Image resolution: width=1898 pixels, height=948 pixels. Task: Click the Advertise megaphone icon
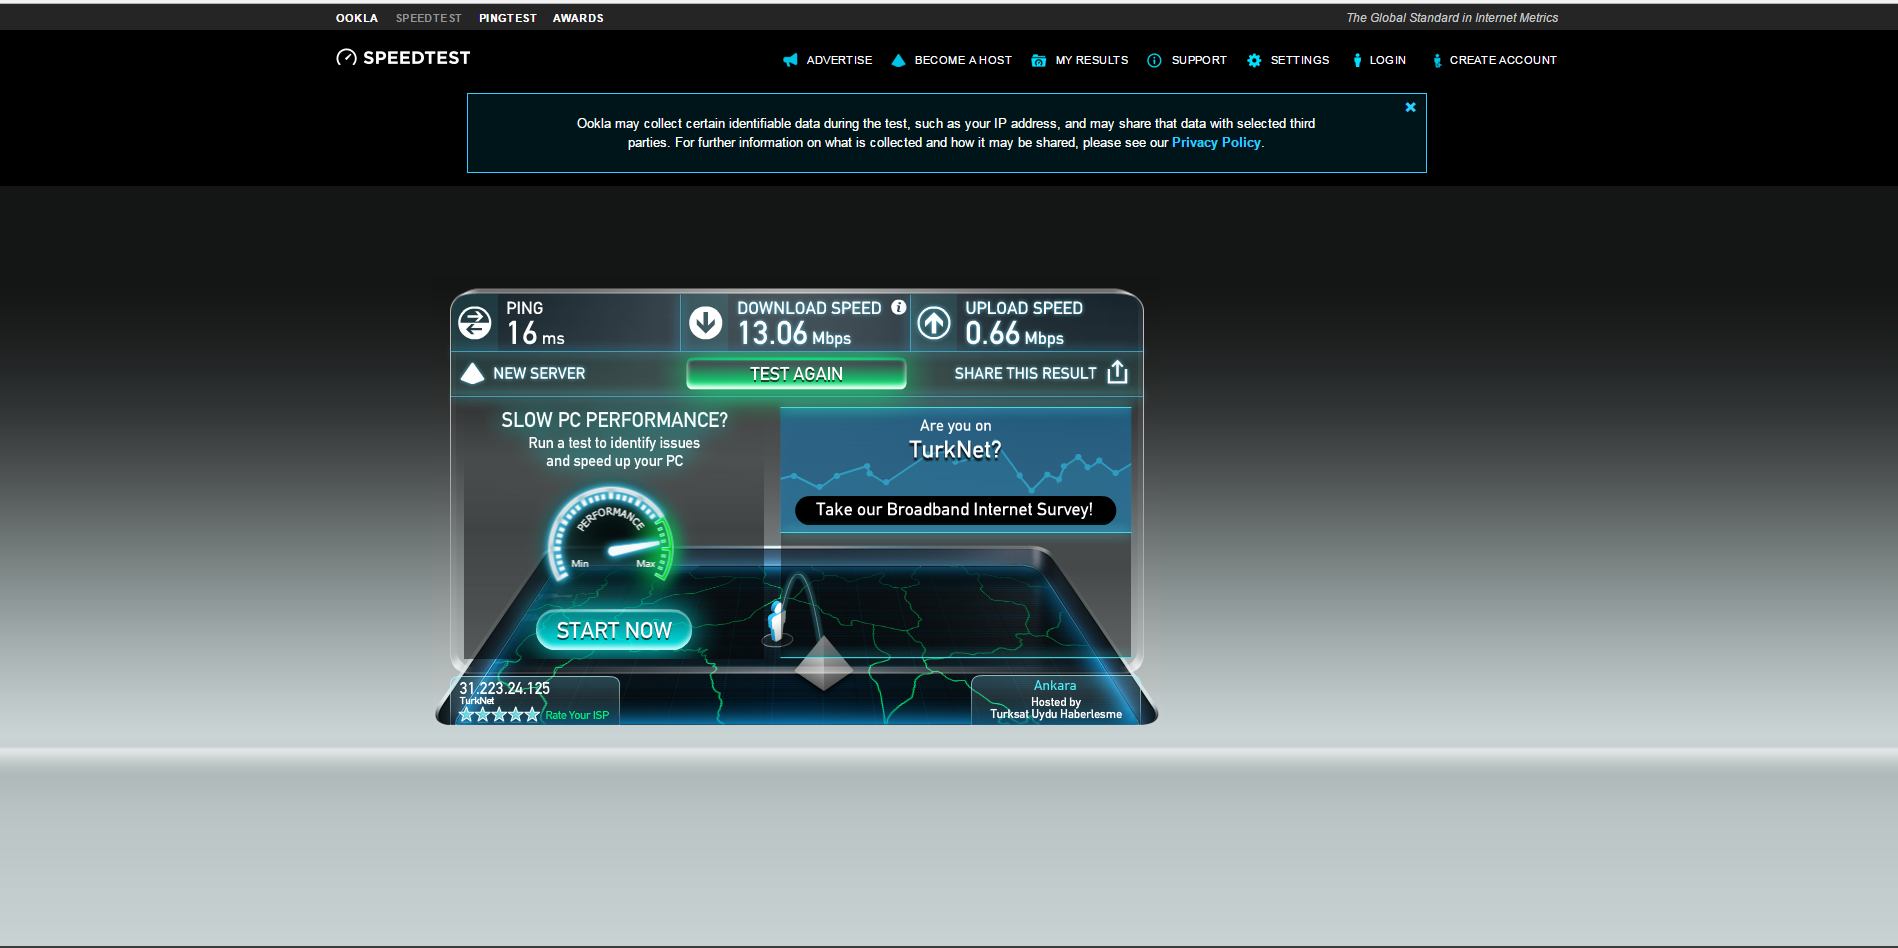pyautogui.click(x=790, y=60)
